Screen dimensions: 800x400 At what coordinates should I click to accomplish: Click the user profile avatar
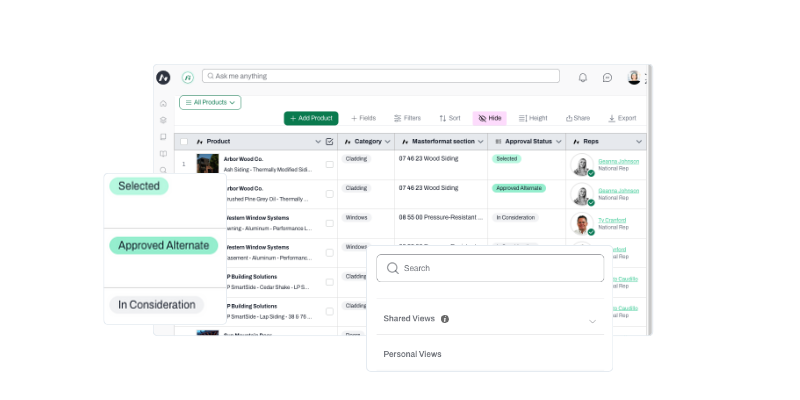(634, 78)
